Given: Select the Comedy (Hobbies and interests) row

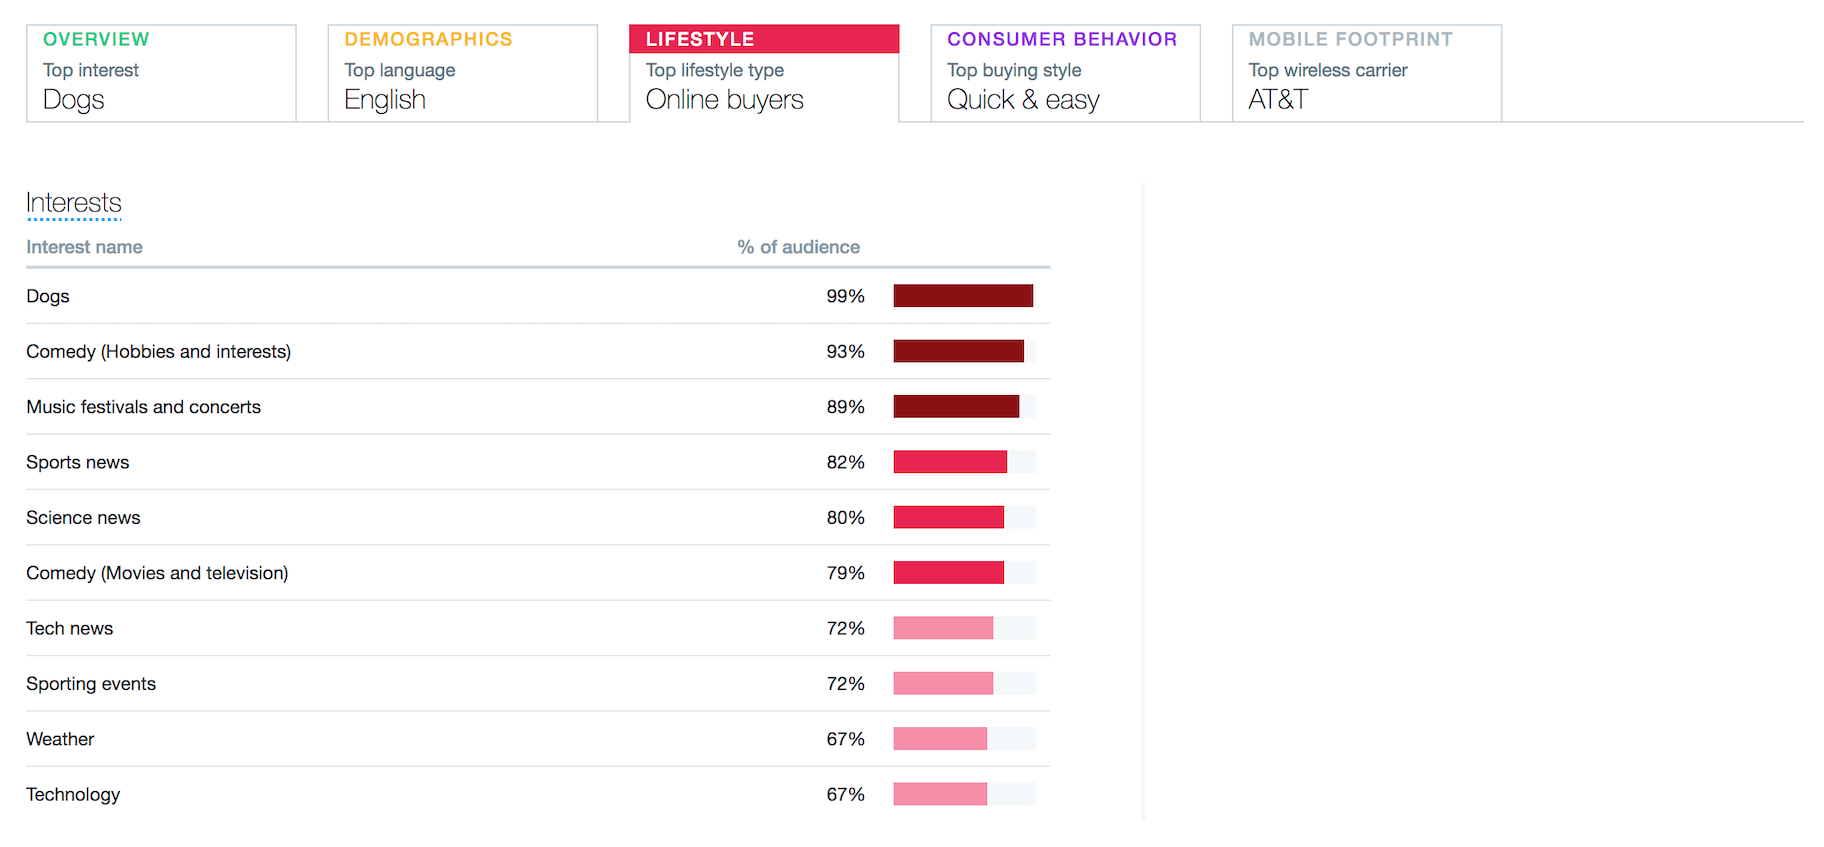Looking at the screenshot, I should click(158, 352).
